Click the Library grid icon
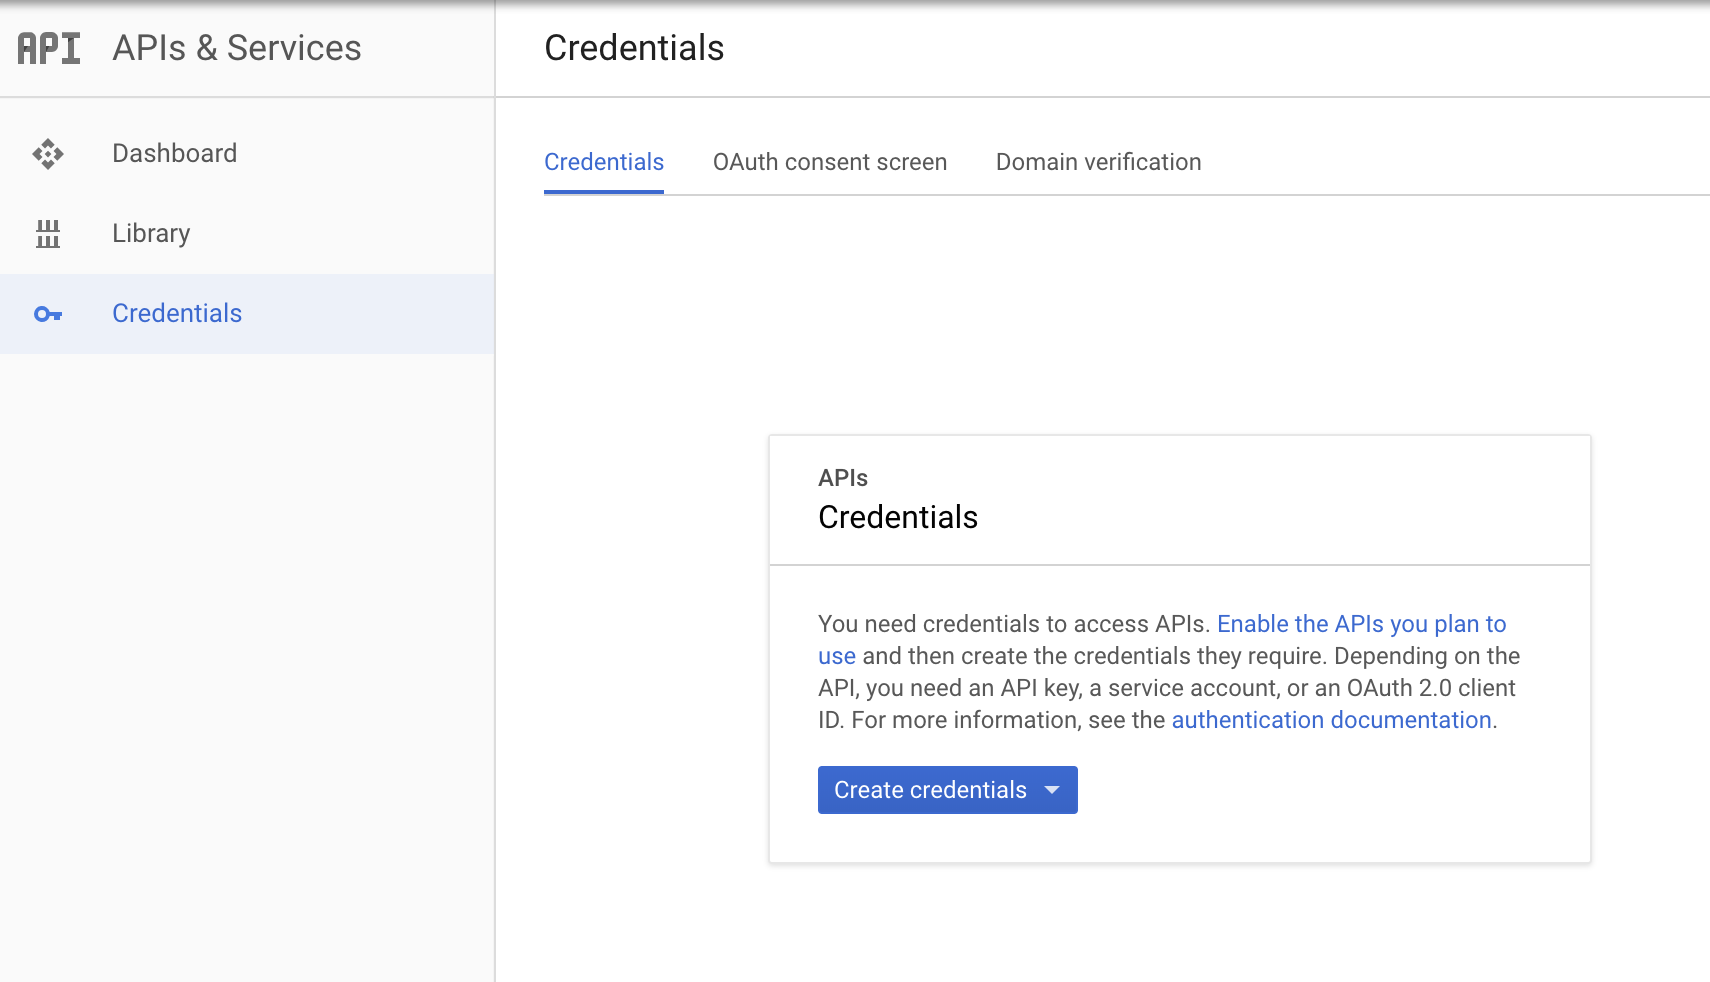This screenshot has height=982, width=1710. 48,234
